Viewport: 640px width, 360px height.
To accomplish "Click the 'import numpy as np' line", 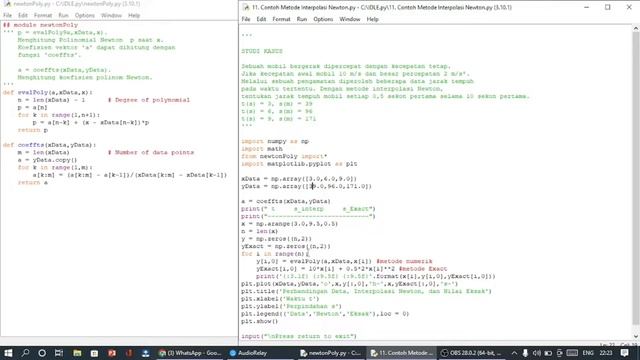I will (275, 141).
